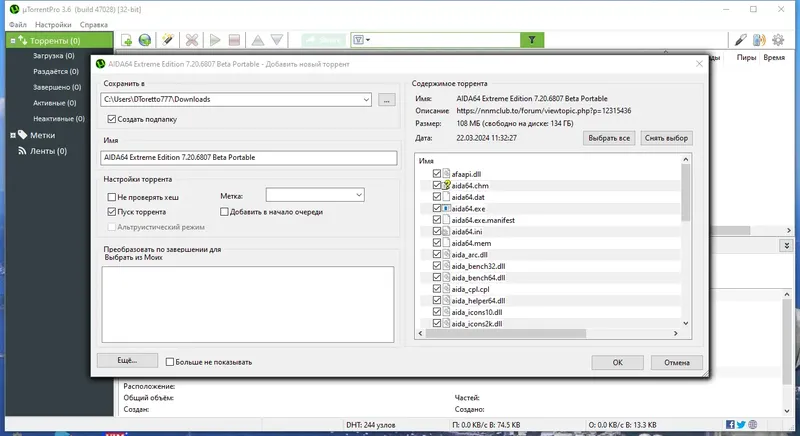Image resolution: width=800 pixels, height=436 pixels.
Task: Click the browse folder ellipsis button
Action: (387, 100)
